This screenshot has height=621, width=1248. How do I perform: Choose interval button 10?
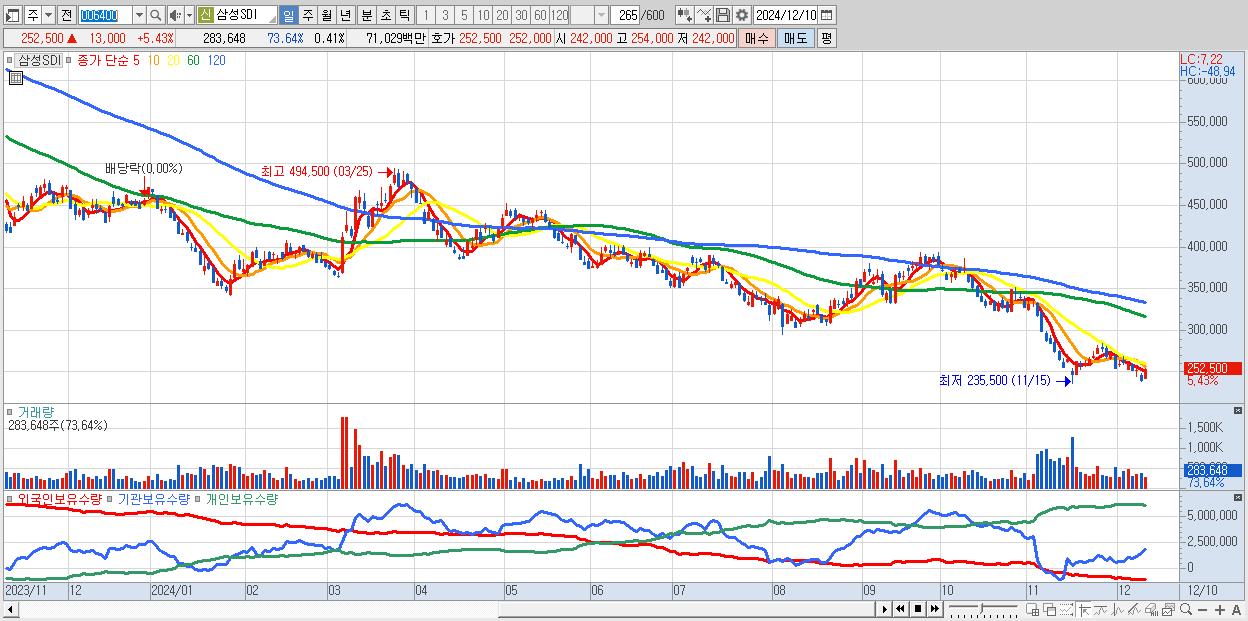pos(483,15)
